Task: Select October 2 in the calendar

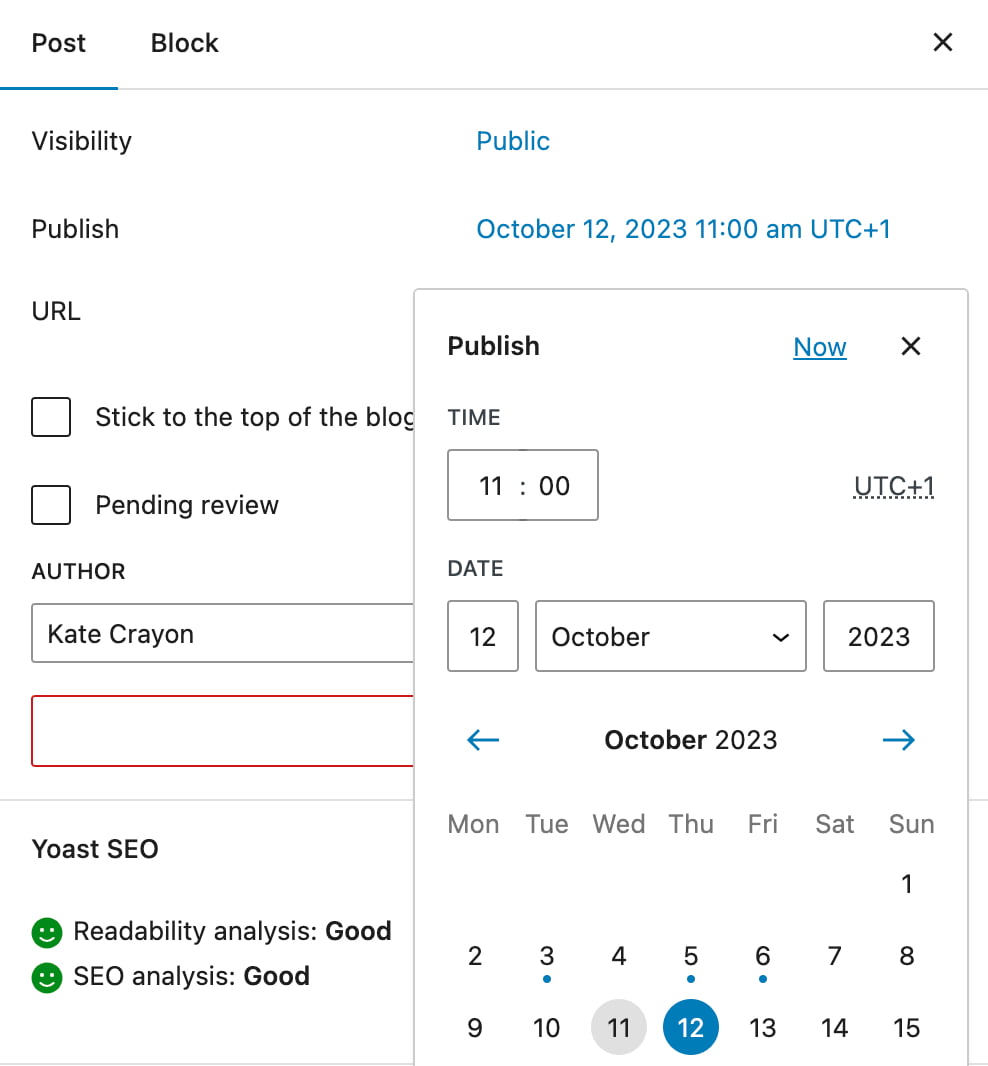Action: pyautogui.click(x=475, y=956)
